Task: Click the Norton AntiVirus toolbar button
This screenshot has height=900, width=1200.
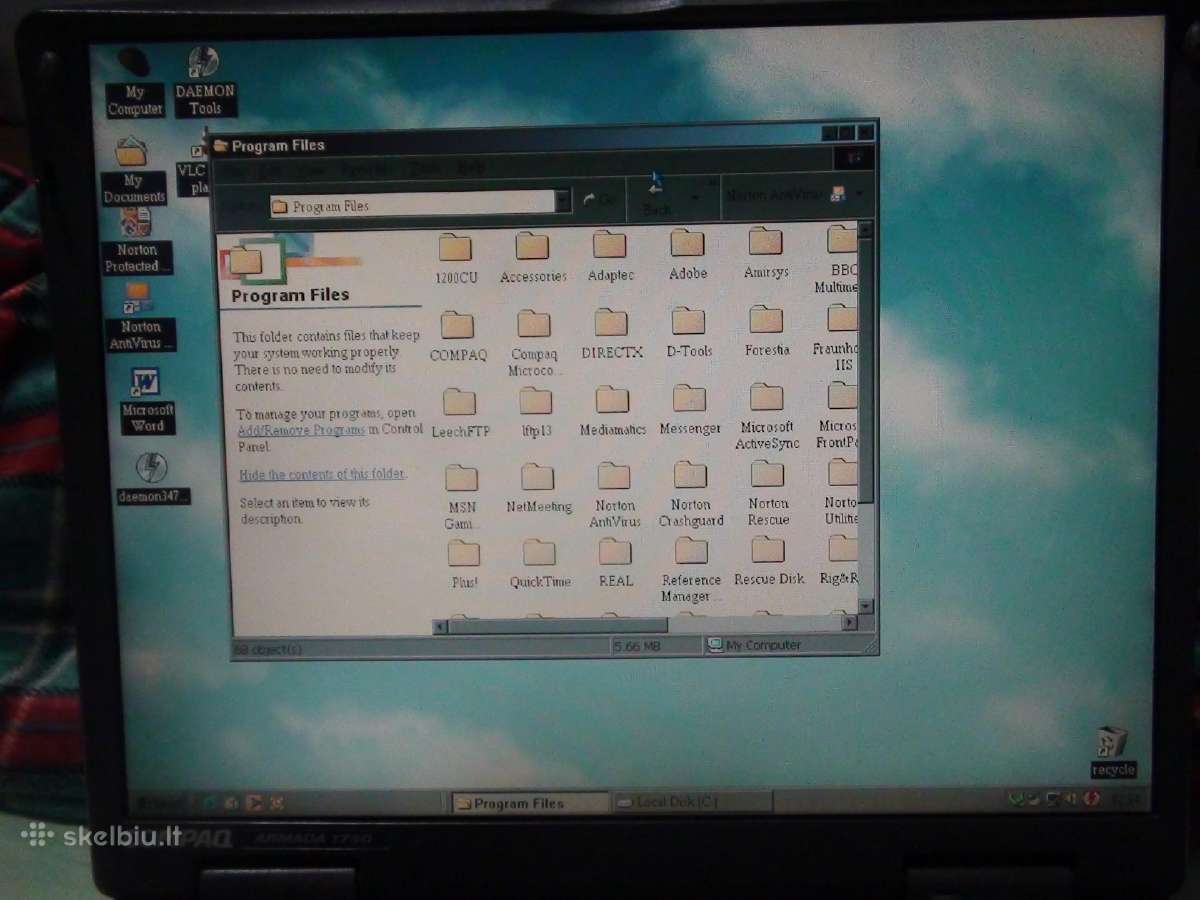Action: click(x=785, y=194)
